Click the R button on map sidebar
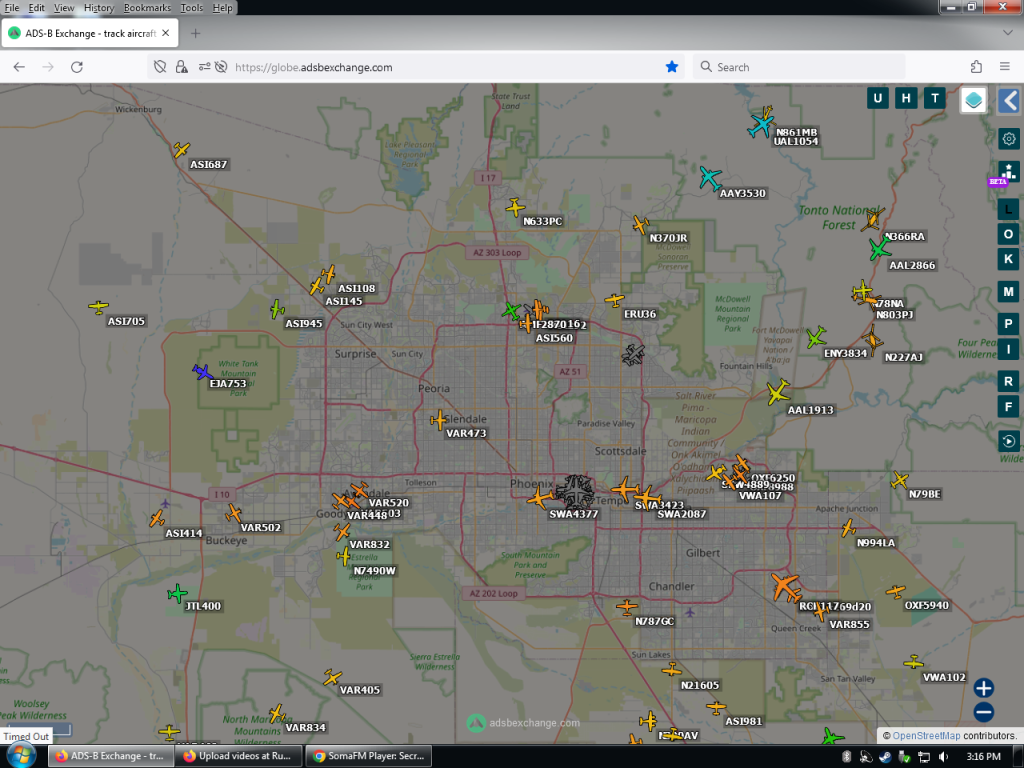Screen dimensions: 1024x768 tap(1008, 382)
